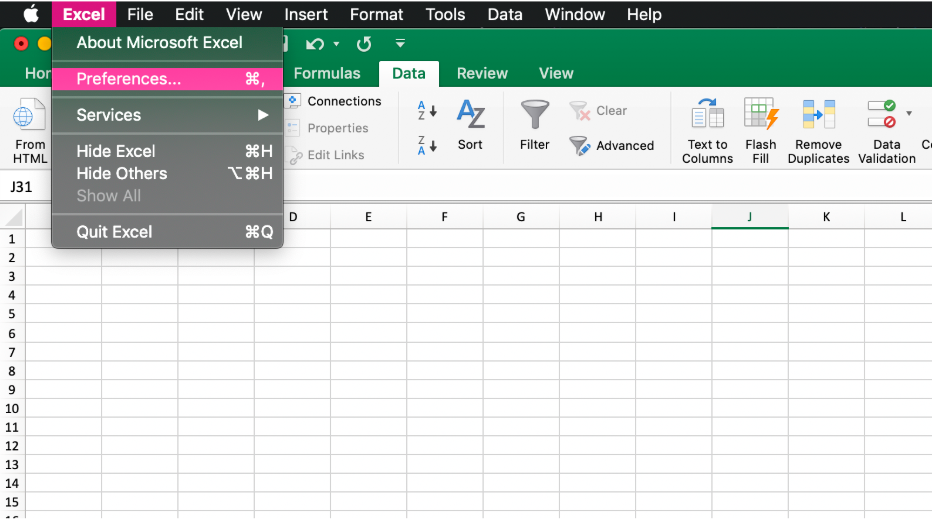Expand the Services submenu
Screen dimensions: 934x521
click(x=167, y=115)
